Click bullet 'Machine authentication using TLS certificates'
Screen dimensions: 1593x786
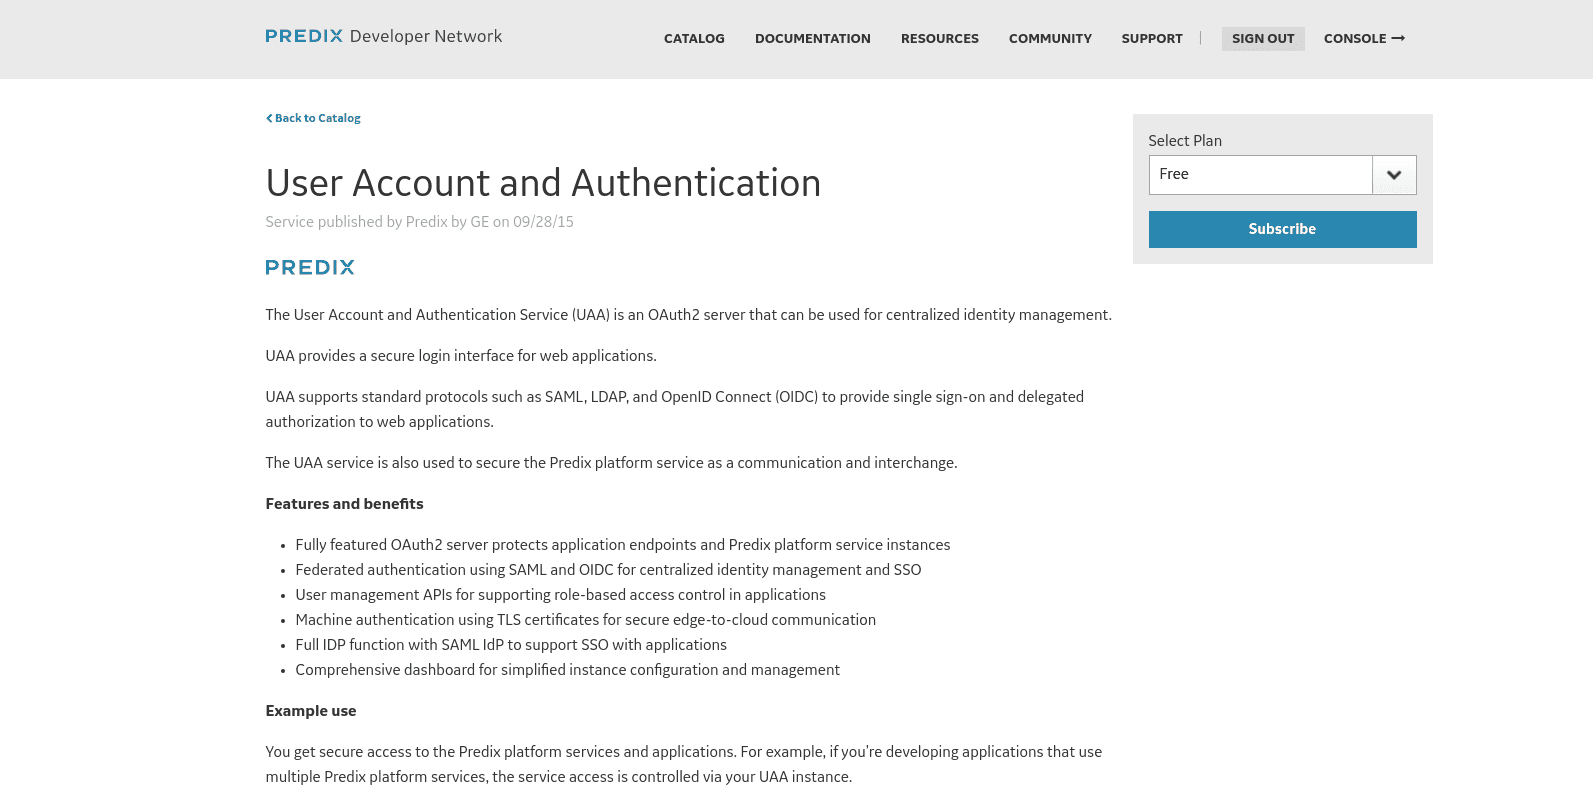click(x=586, y=620)
